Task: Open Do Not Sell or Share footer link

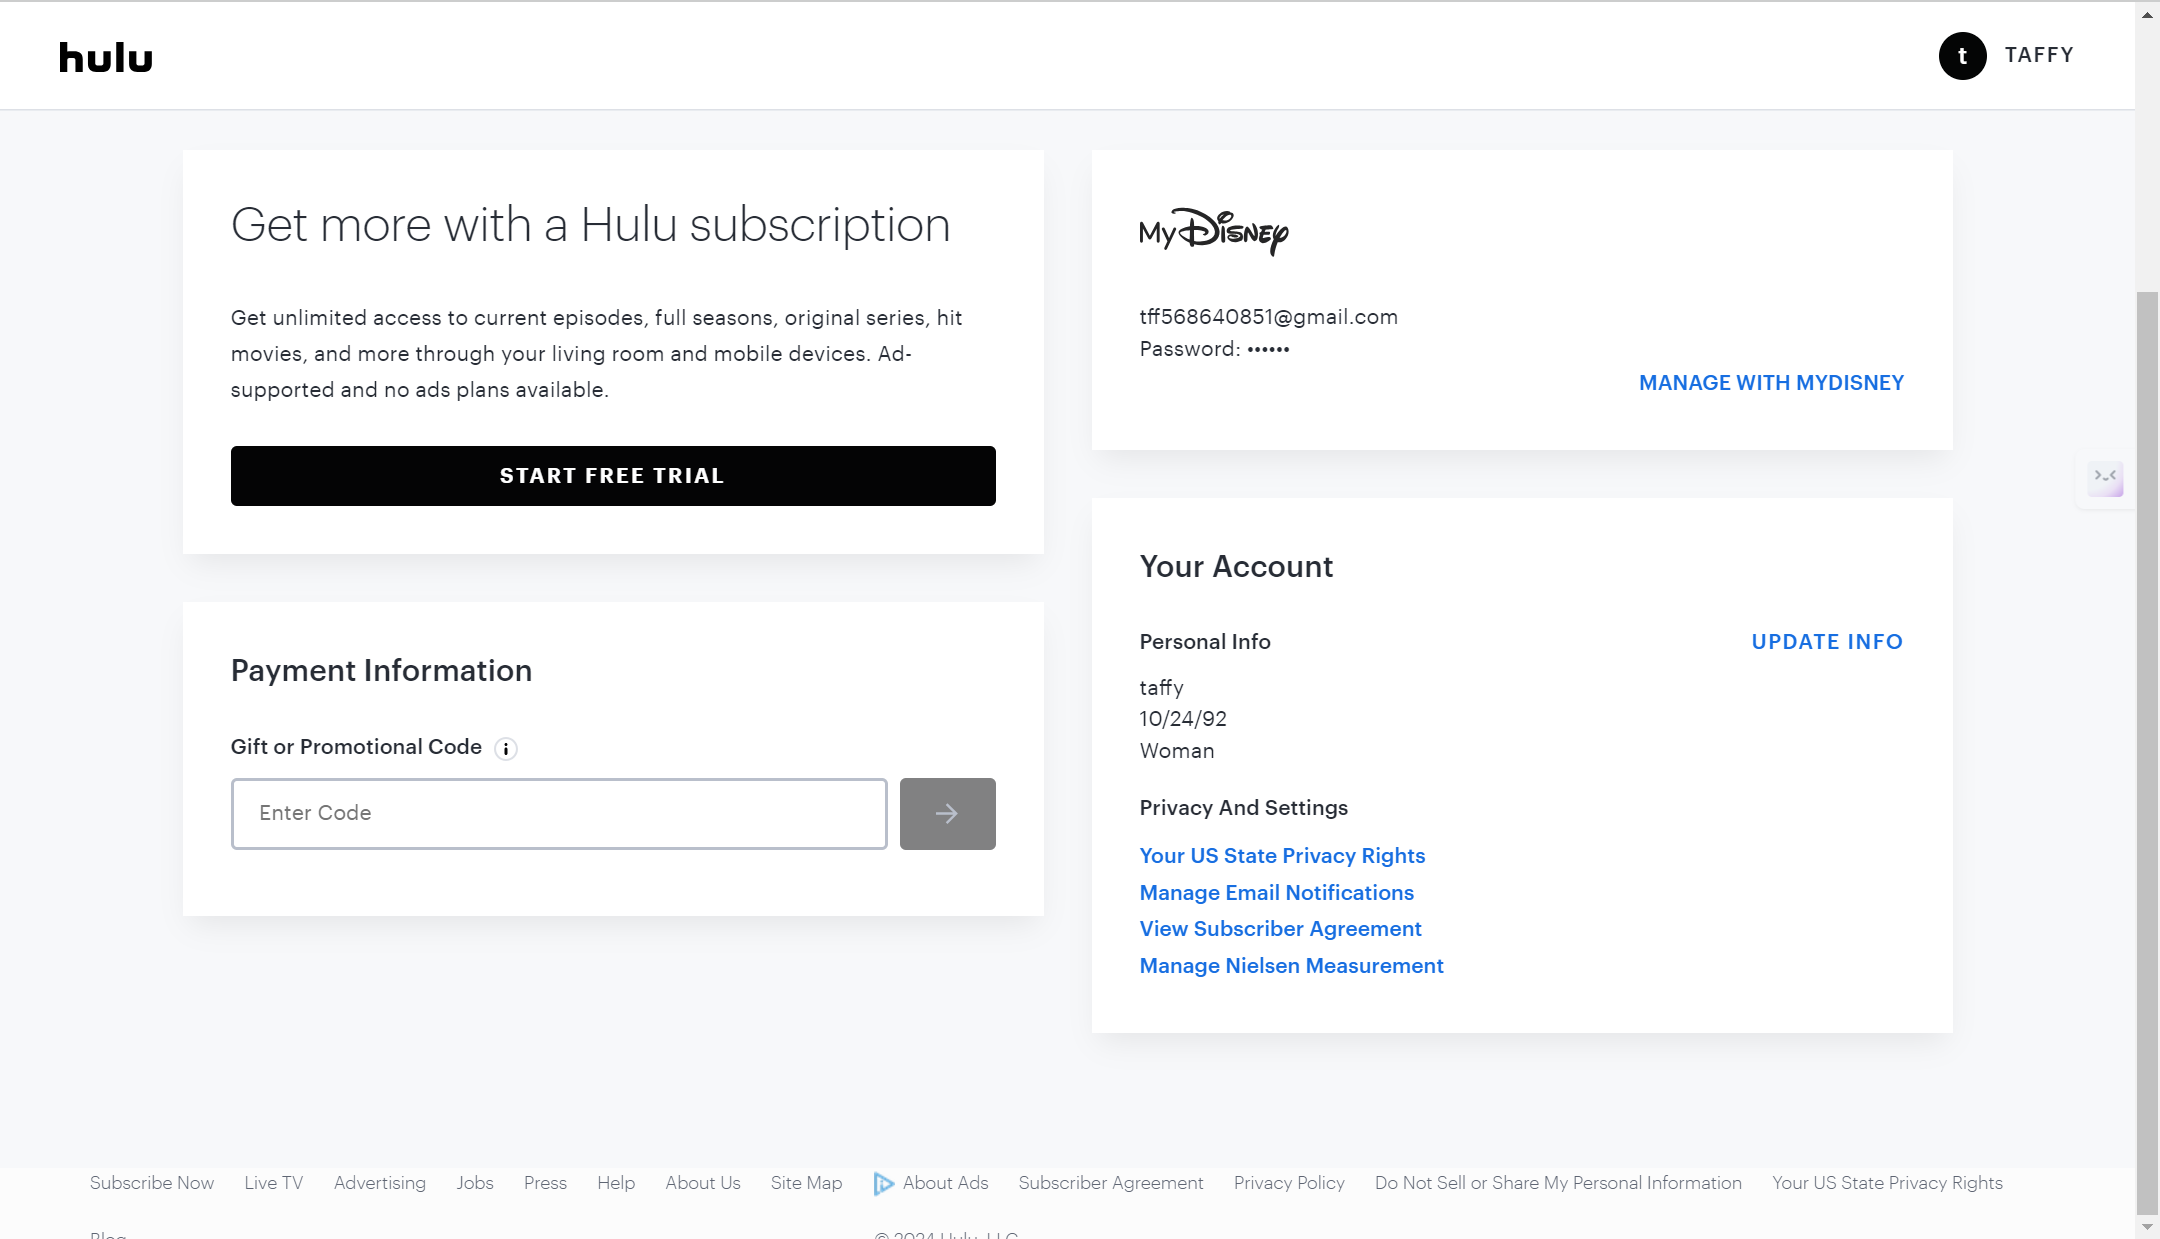Action: [x=1558, y=1183]
